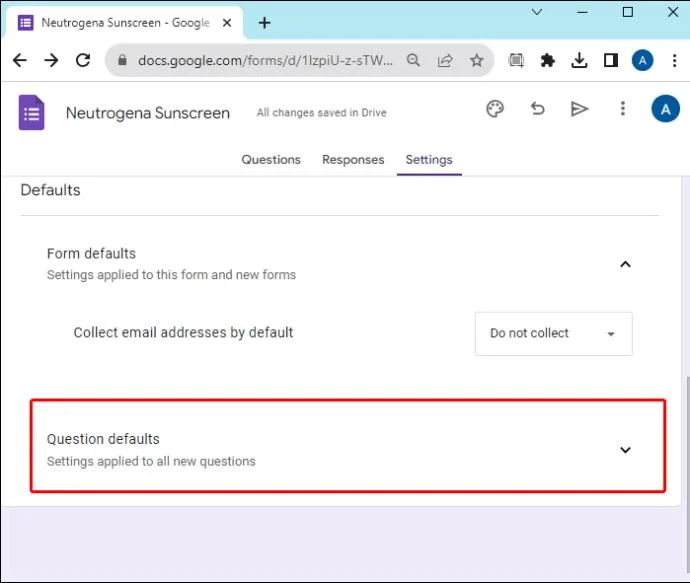The height and width of the screenshot is (583, 690).
Task: Click the screenshot capture extension icon
Action: [516, 60]
